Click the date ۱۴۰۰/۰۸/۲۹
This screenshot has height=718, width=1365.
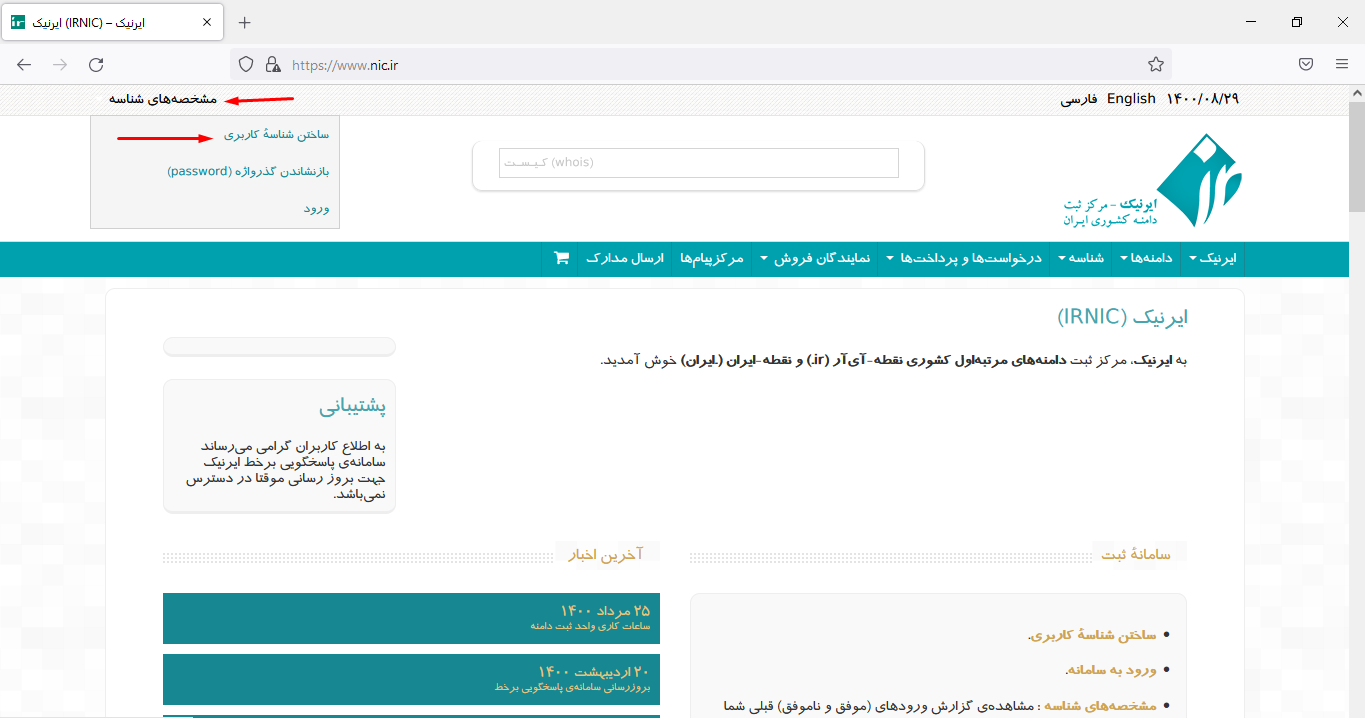pyautogui.click(x=1203, y=99)
